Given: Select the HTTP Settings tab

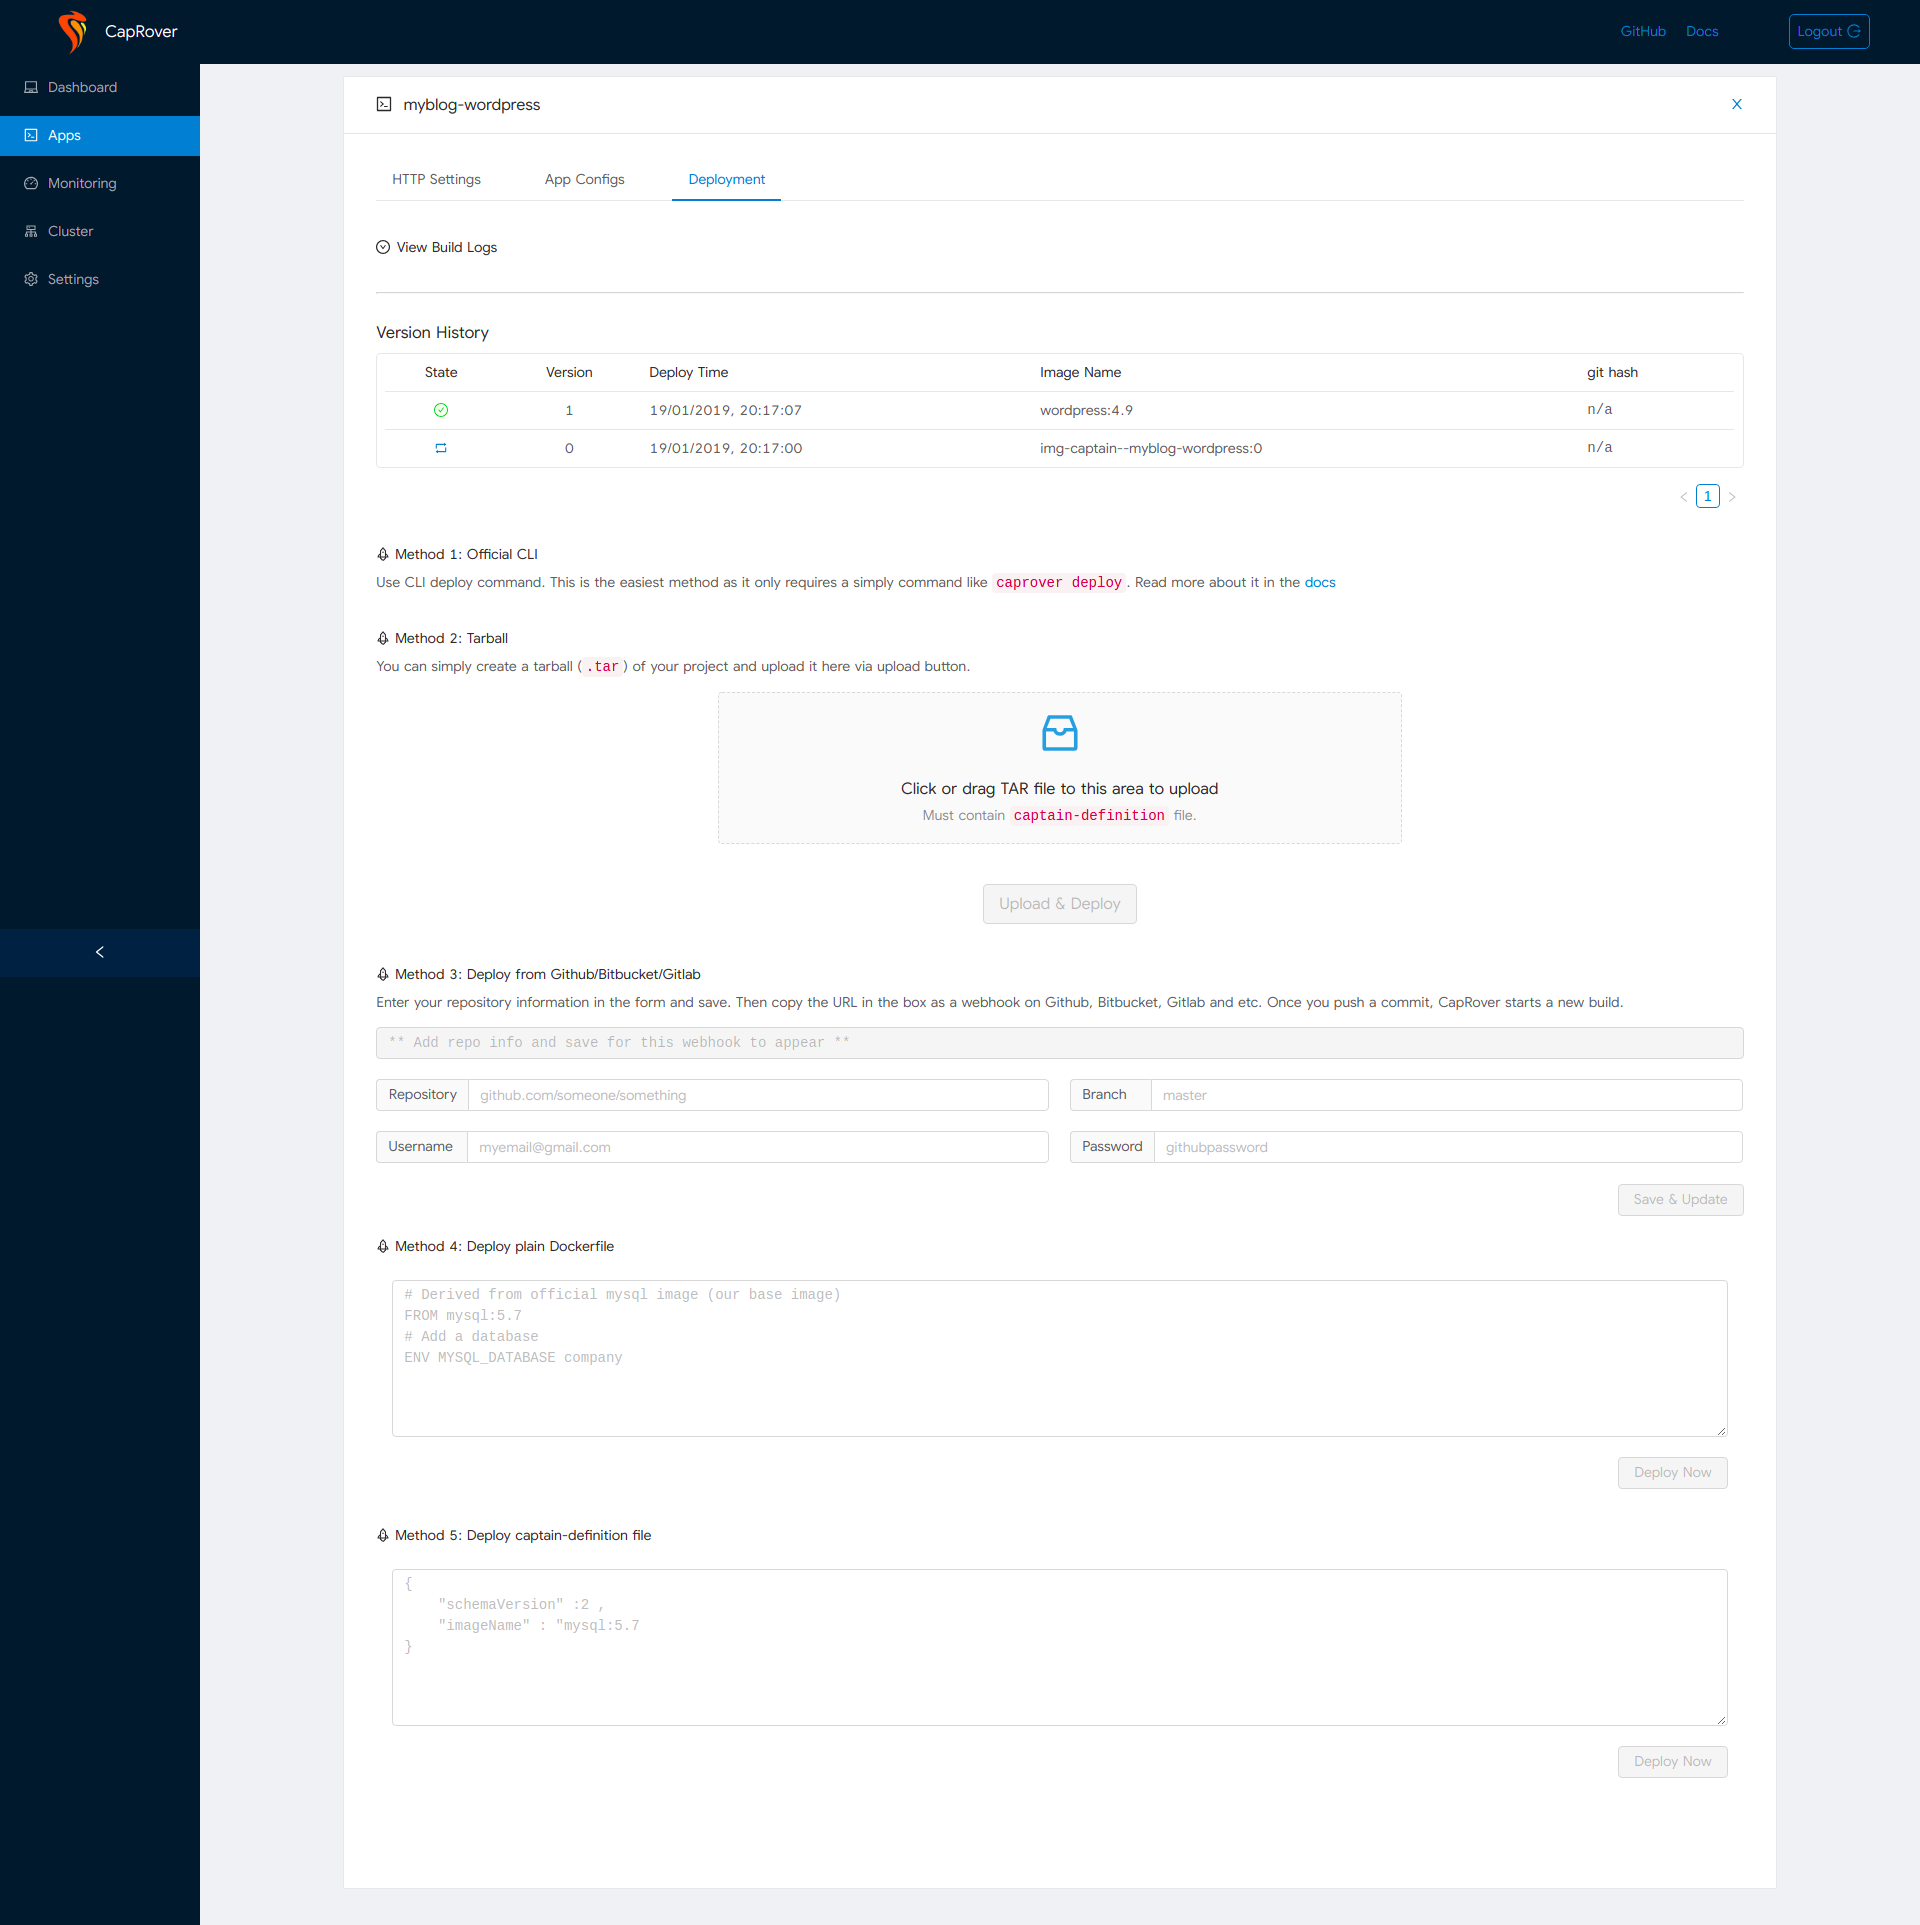Looking at the screenshot, I should 434,179.
